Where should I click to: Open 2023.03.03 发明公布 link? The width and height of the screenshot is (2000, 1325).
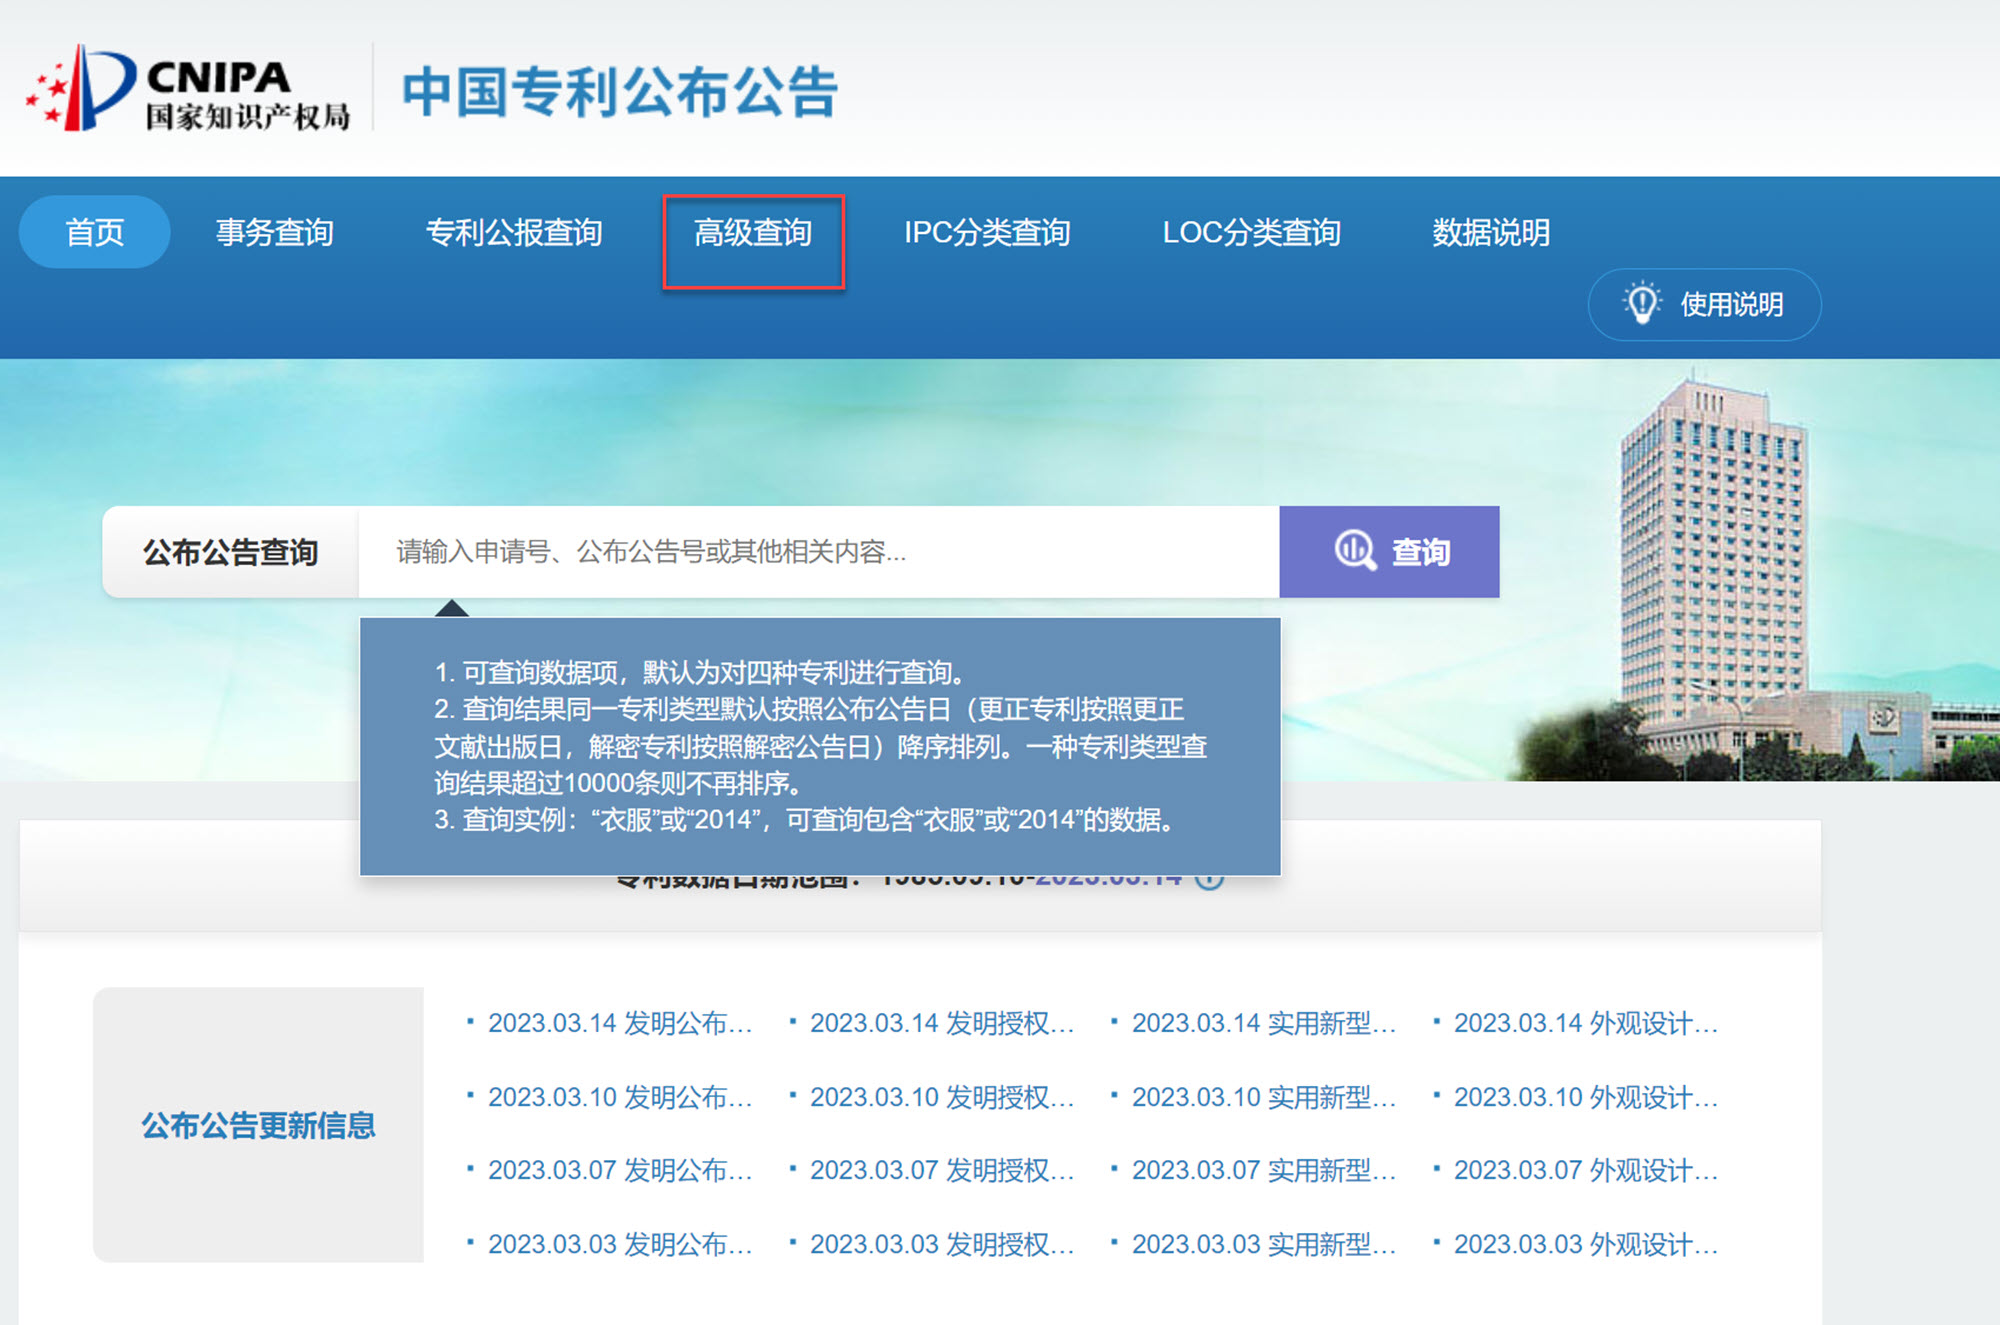coord(619,1244)
